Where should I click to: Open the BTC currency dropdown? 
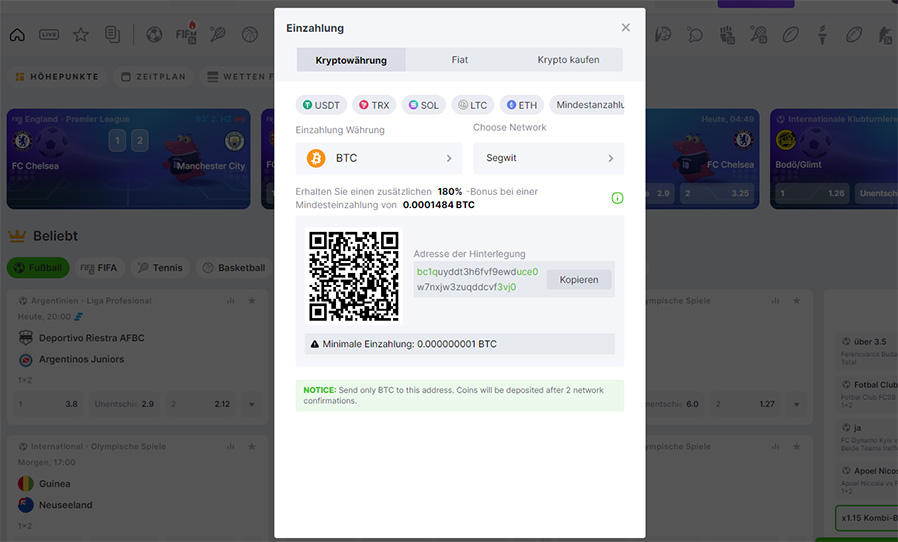pyautogui.click(x=379, y=158)
